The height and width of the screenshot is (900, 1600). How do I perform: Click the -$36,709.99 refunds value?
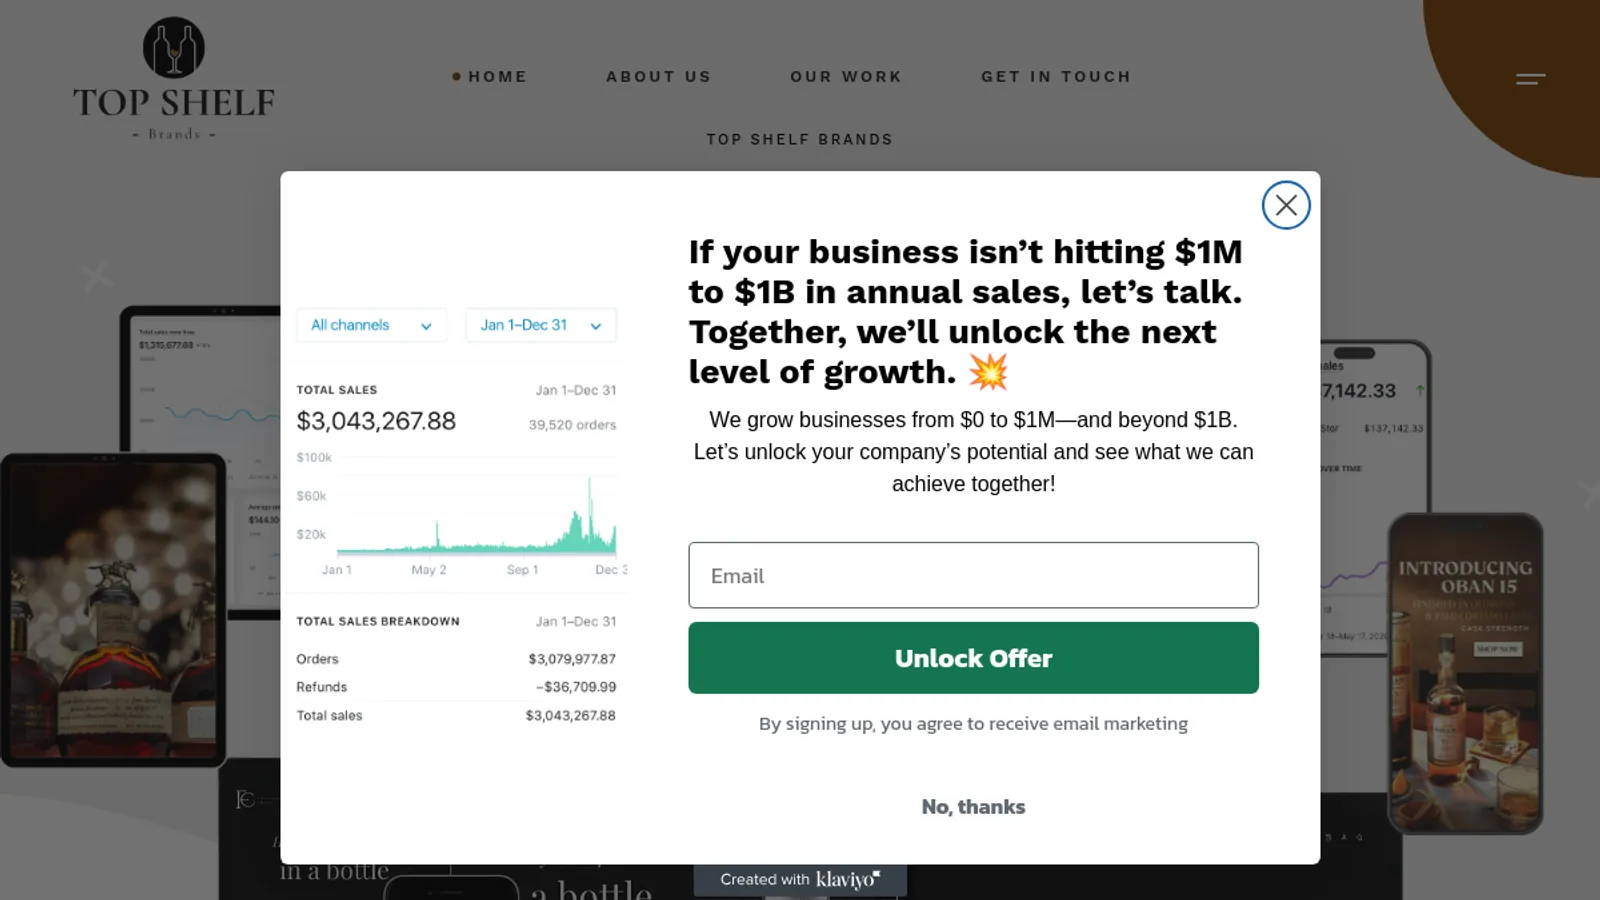click(x=576, y=687)
